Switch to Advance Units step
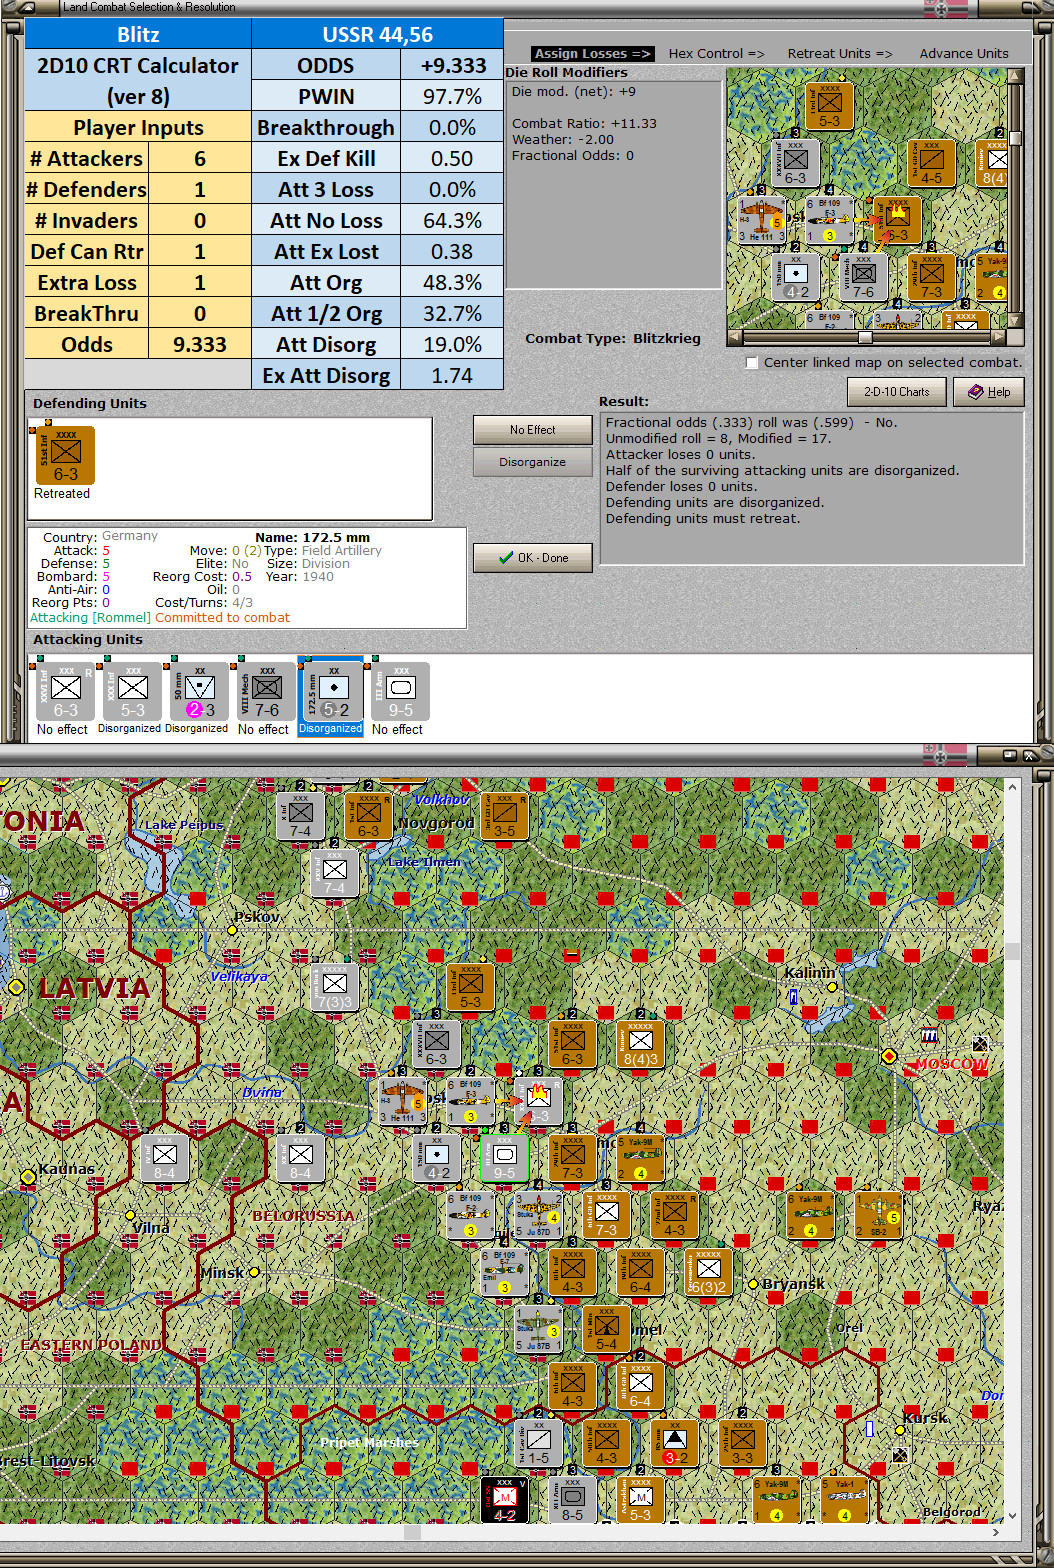The width and height of the screenshot is (1054, 1568). (x=964, y=53)
